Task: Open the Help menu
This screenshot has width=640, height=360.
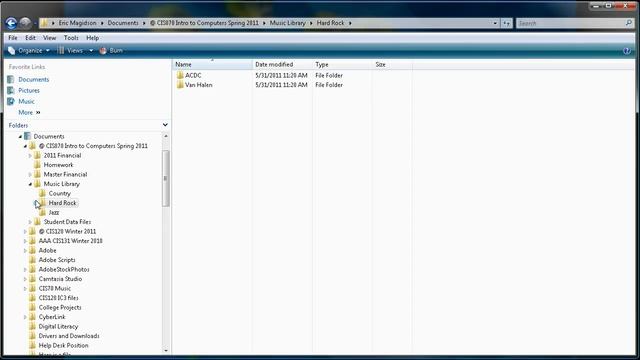Action: point(93,38)
